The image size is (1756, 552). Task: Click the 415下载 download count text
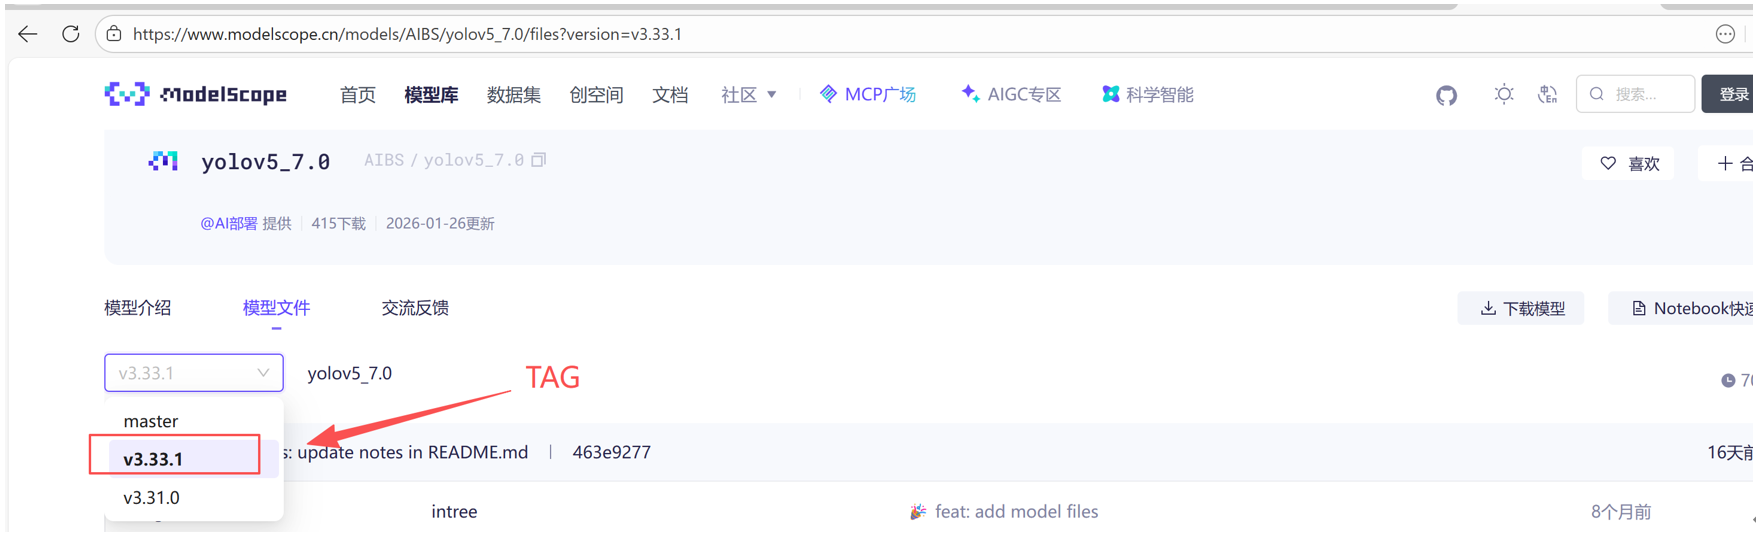(338, 223)
